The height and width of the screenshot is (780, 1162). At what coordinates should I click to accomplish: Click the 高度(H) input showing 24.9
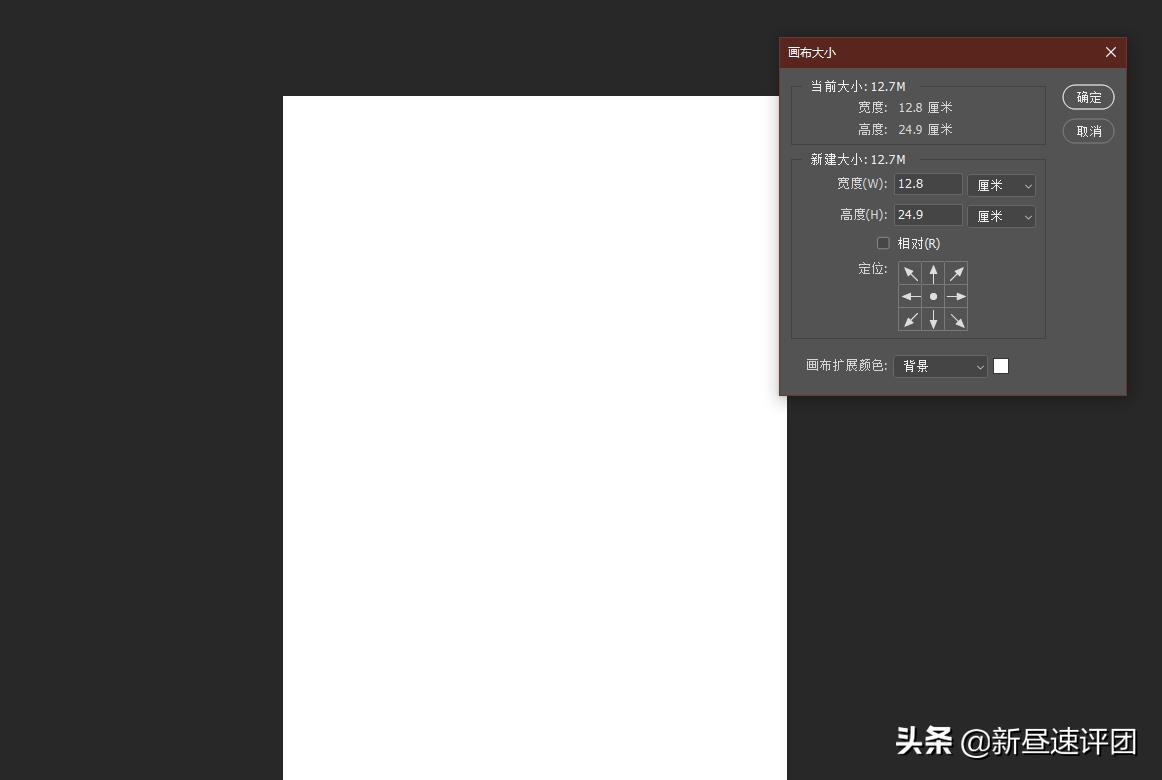coord(927,215)
